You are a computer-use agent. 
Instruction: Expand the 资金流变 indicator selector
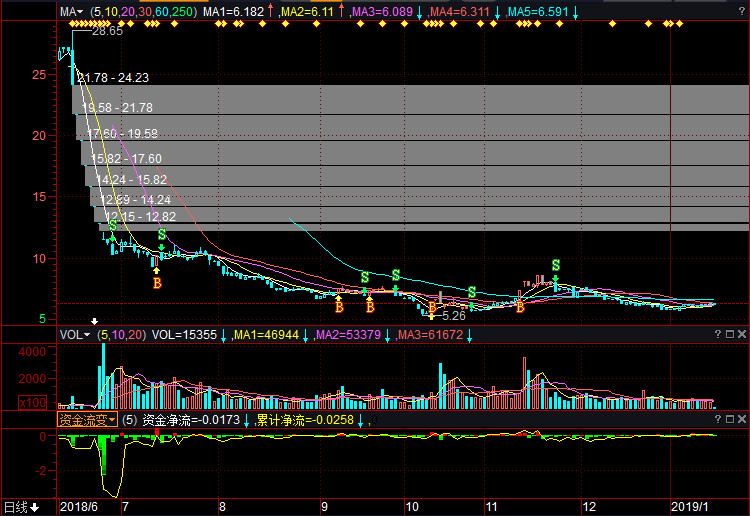(x=86, y=420)
